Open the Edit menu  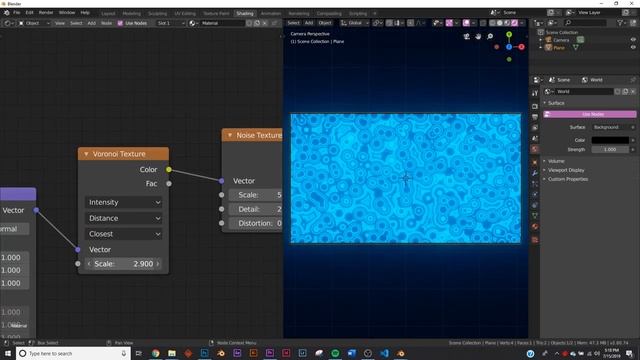(x=29, y=13)
